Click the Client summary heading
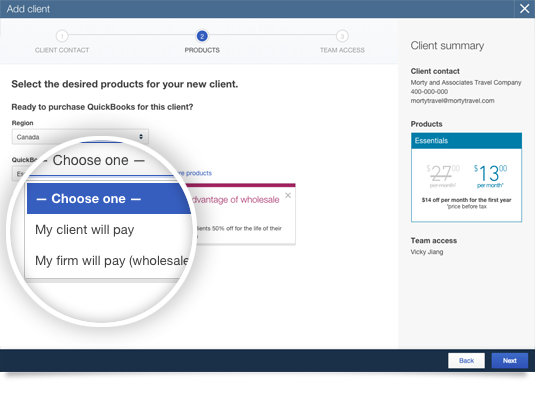Image resolution: width=535 pixels, height=396 pixels. pos(447,45)
